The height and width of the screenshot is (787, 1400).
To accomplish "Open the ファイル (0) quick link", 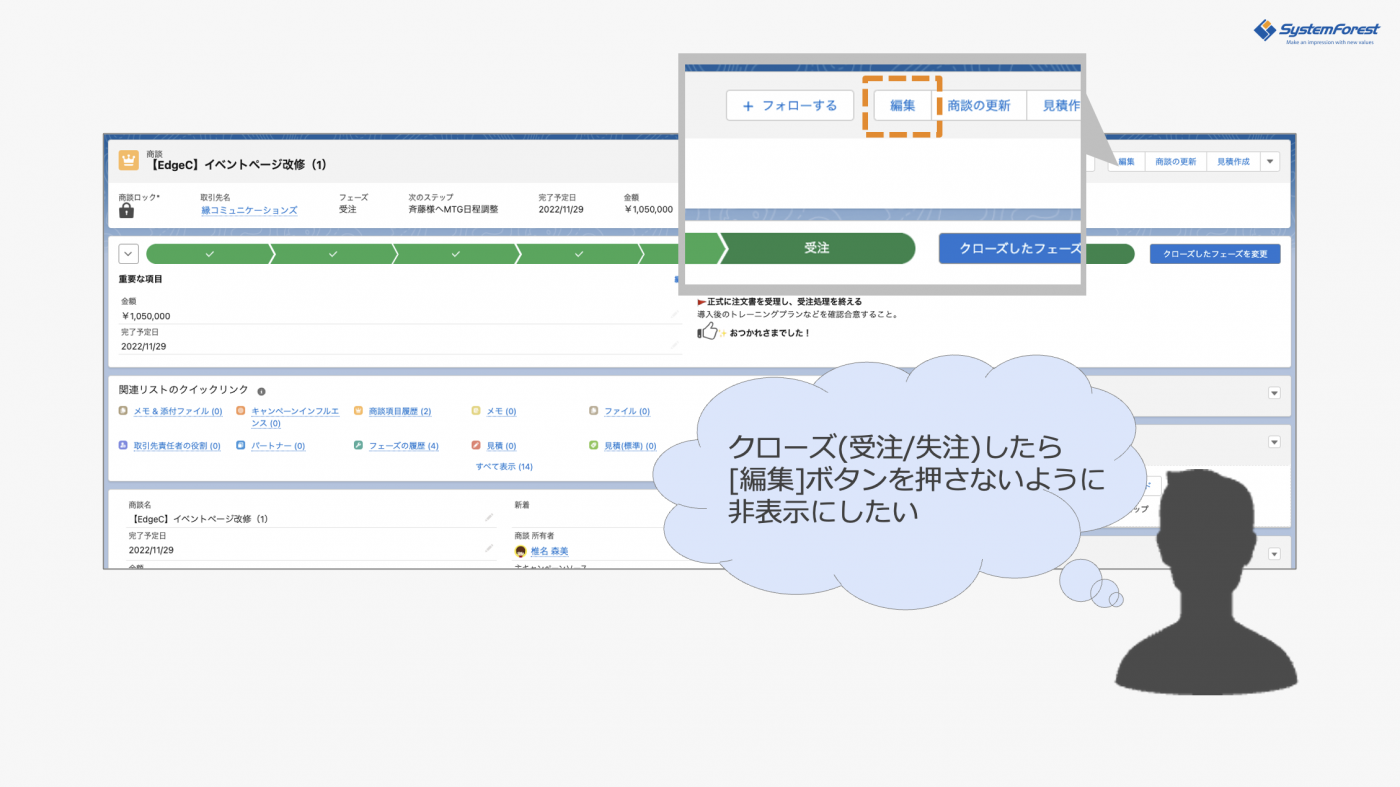I will coord(627,411).
